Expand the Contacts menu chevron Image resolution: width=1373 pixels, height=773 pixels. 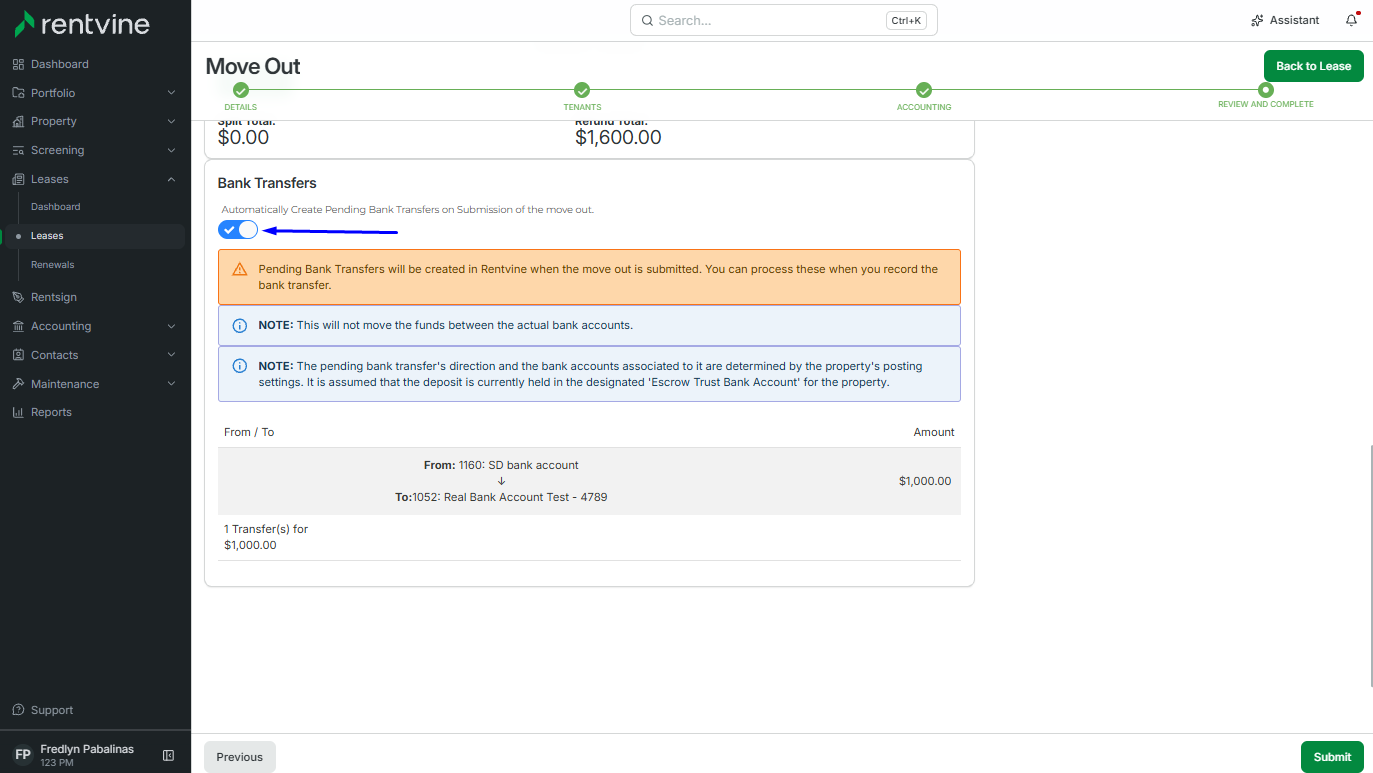click(171, 355)
